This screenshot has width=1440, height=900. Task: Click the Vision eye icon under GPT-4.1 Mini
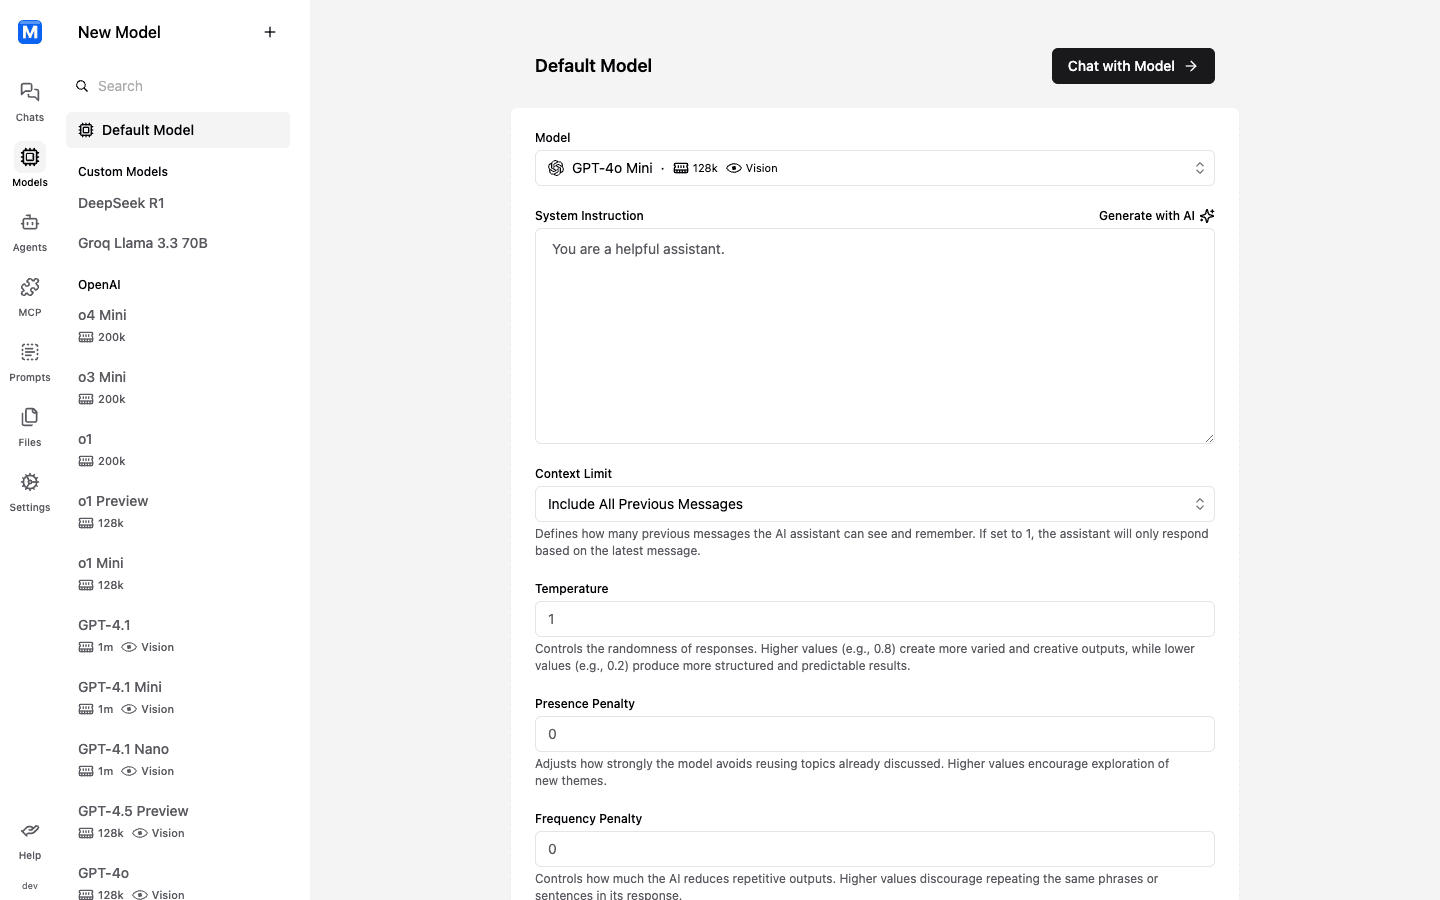point(129,709)
